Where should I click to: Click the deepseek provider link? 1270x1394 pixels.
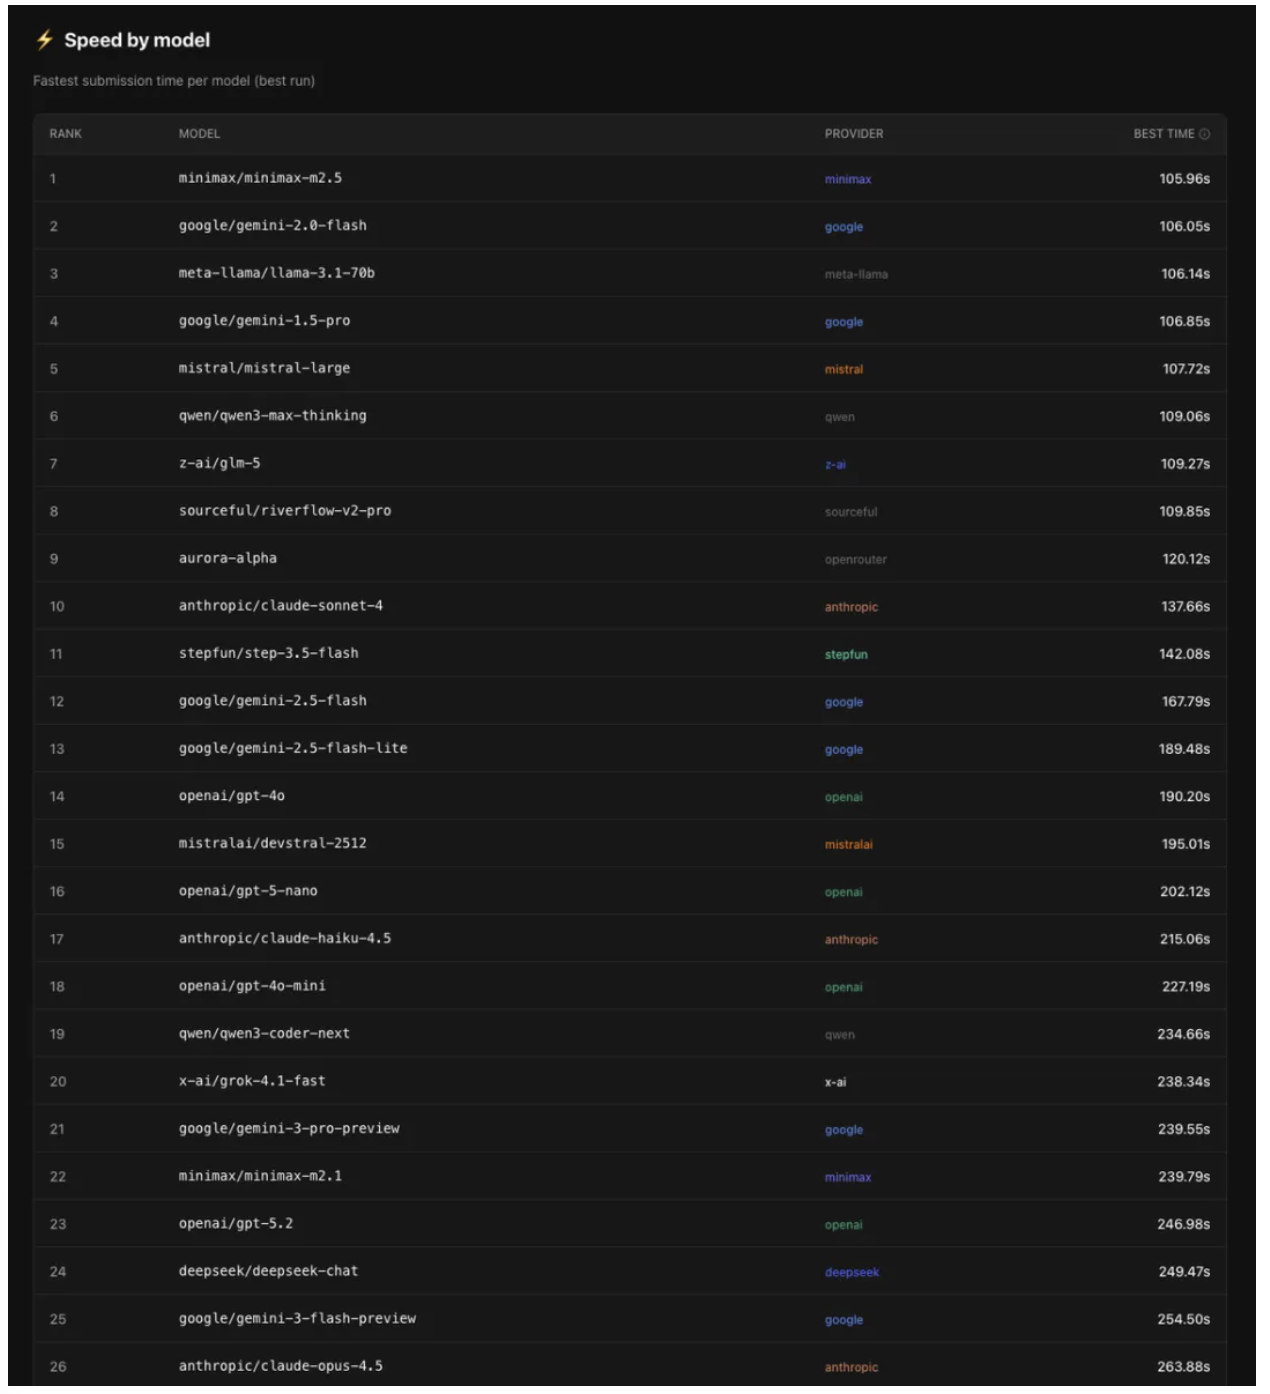[852, 1273]
